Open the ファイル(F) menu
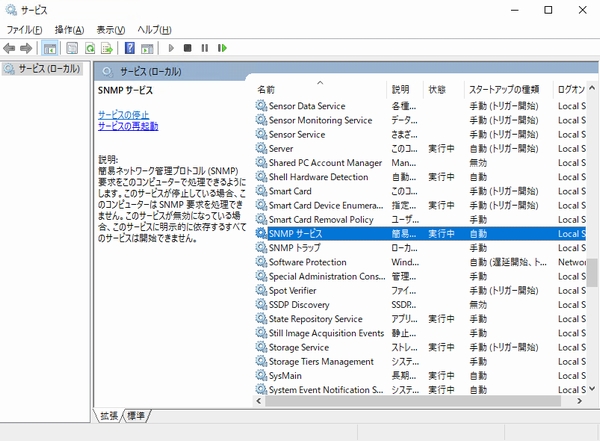The width and height of the screenshot is (600, 441). (x=24, y=30)
